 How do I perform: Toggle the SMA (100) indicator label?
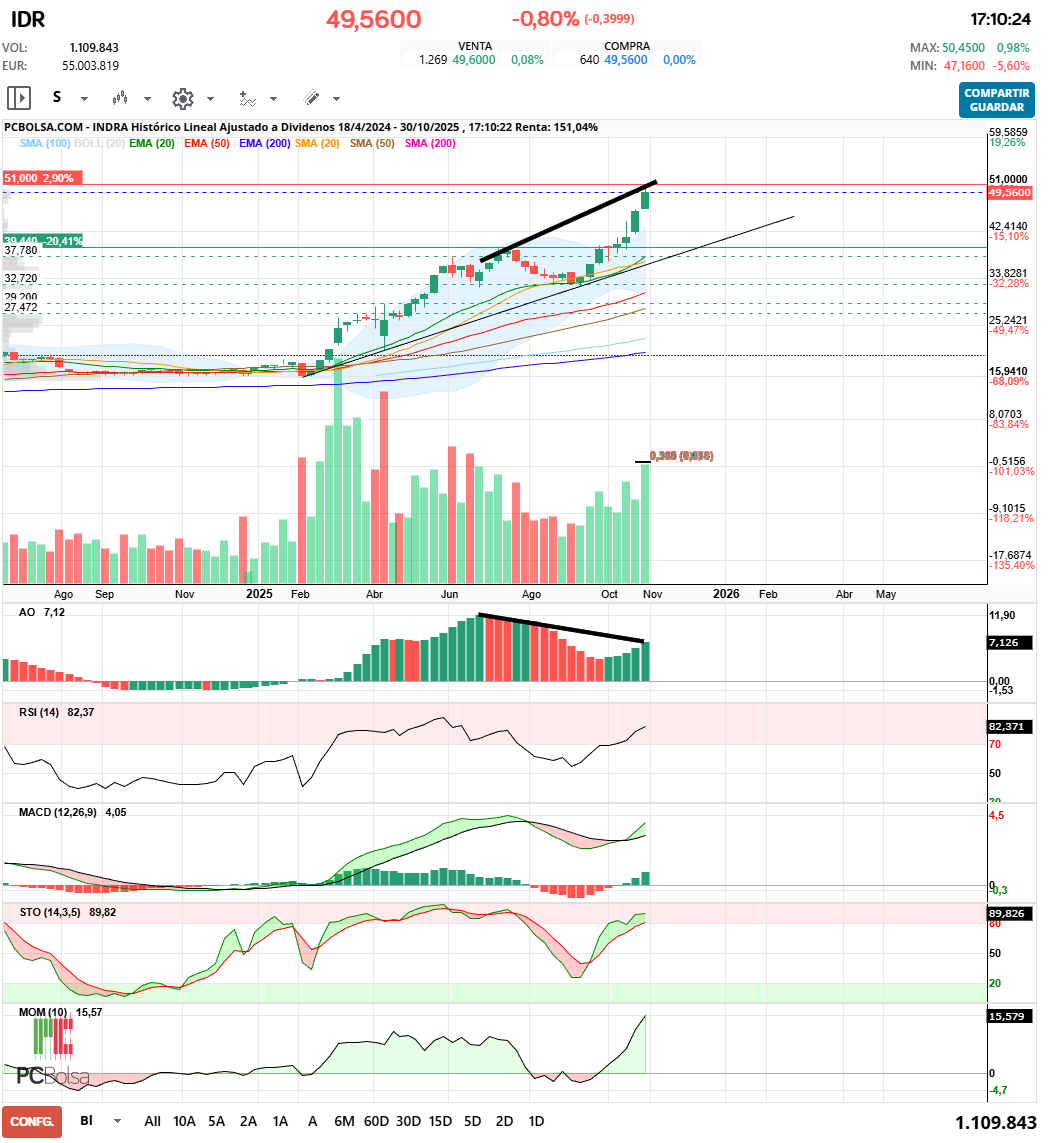pos(45,143)
